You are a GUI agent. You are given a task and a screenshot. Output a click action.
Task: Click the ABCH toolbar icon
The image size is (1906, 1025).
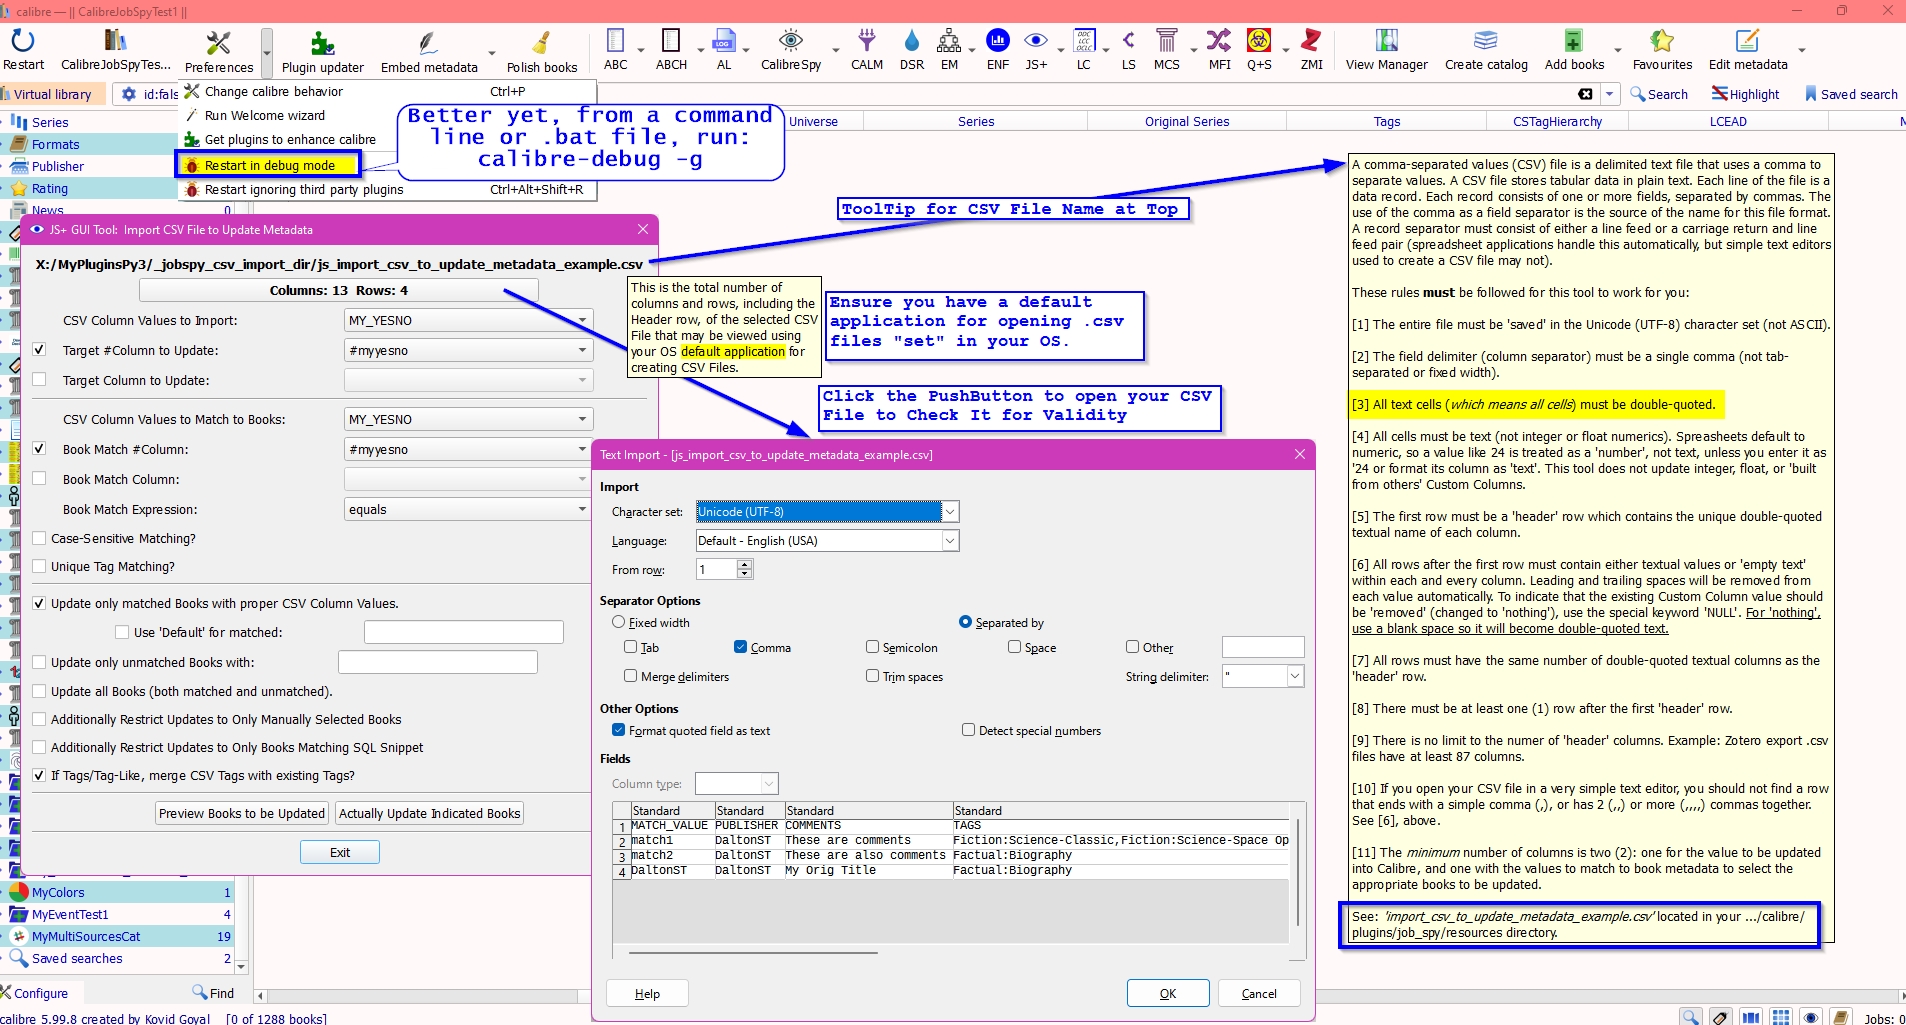click(x=671, y=41)
